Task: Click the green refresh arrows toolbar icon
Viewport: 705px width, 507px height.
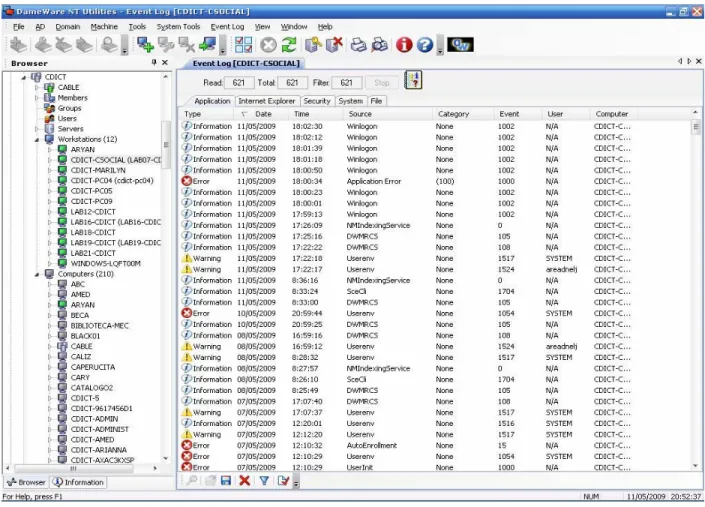Action: [x=289, y=45]
